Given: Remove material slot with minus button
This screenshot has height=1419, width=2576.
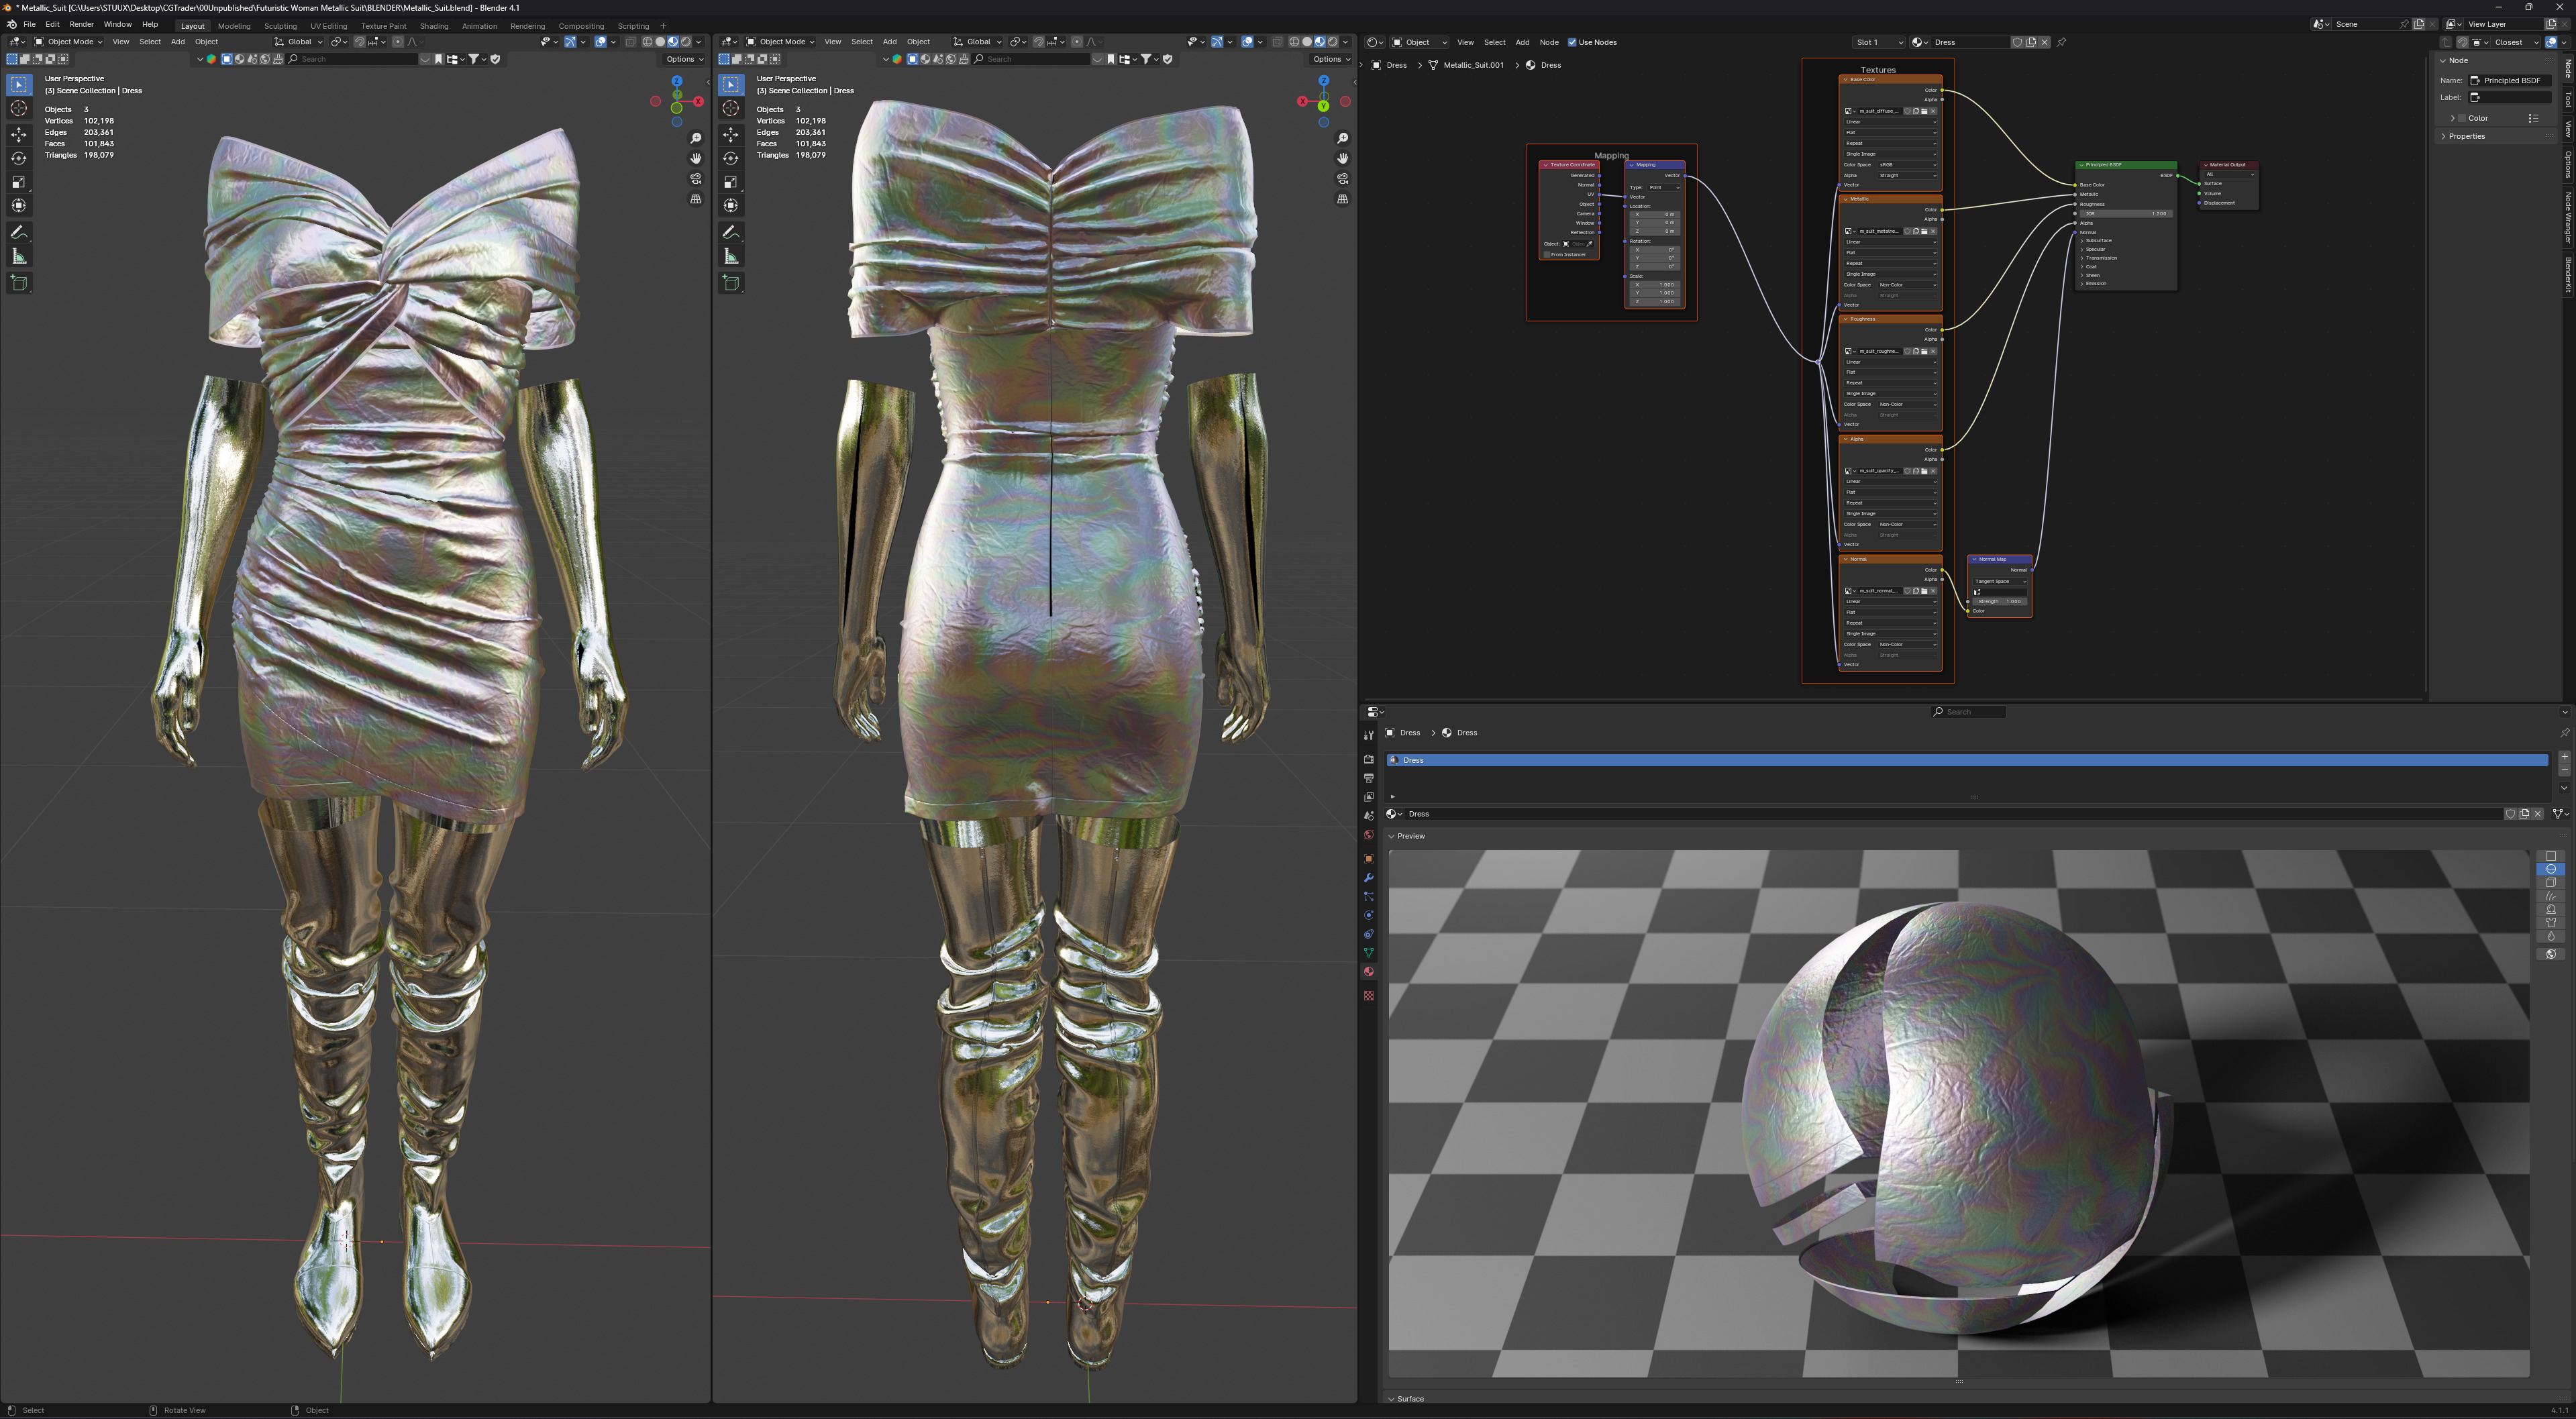Looking at the screenshot, I should click(x=2564, y=770).
